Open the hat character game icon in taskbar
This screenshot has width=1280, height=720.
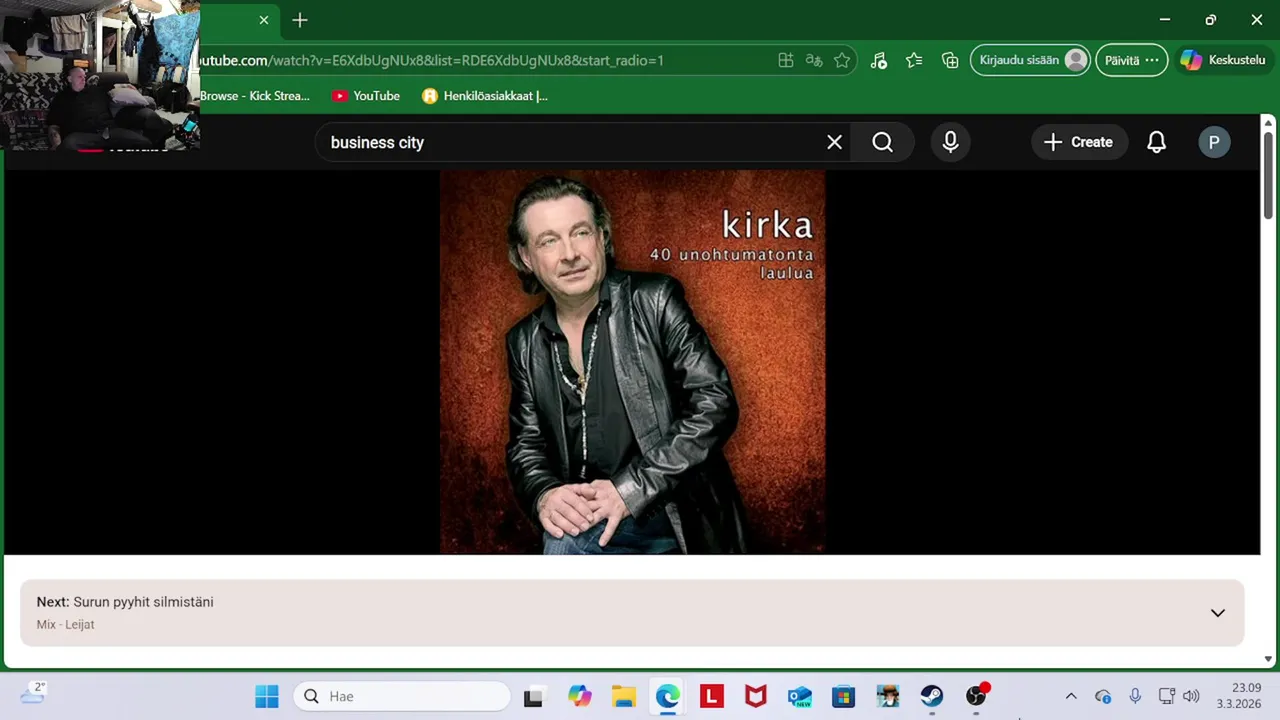[x=888, y=696]
